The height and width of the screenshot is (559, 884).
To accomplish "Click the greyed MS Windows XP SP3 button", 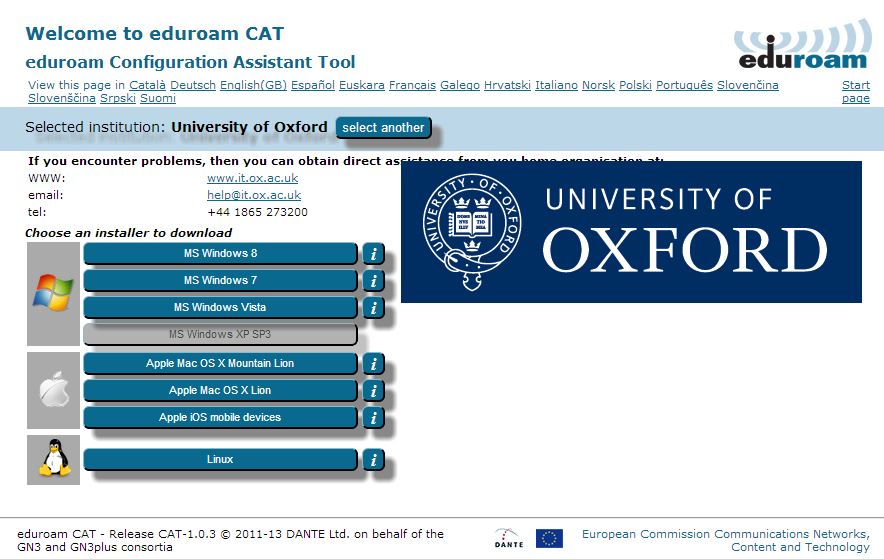I will (x=220, y=334).
